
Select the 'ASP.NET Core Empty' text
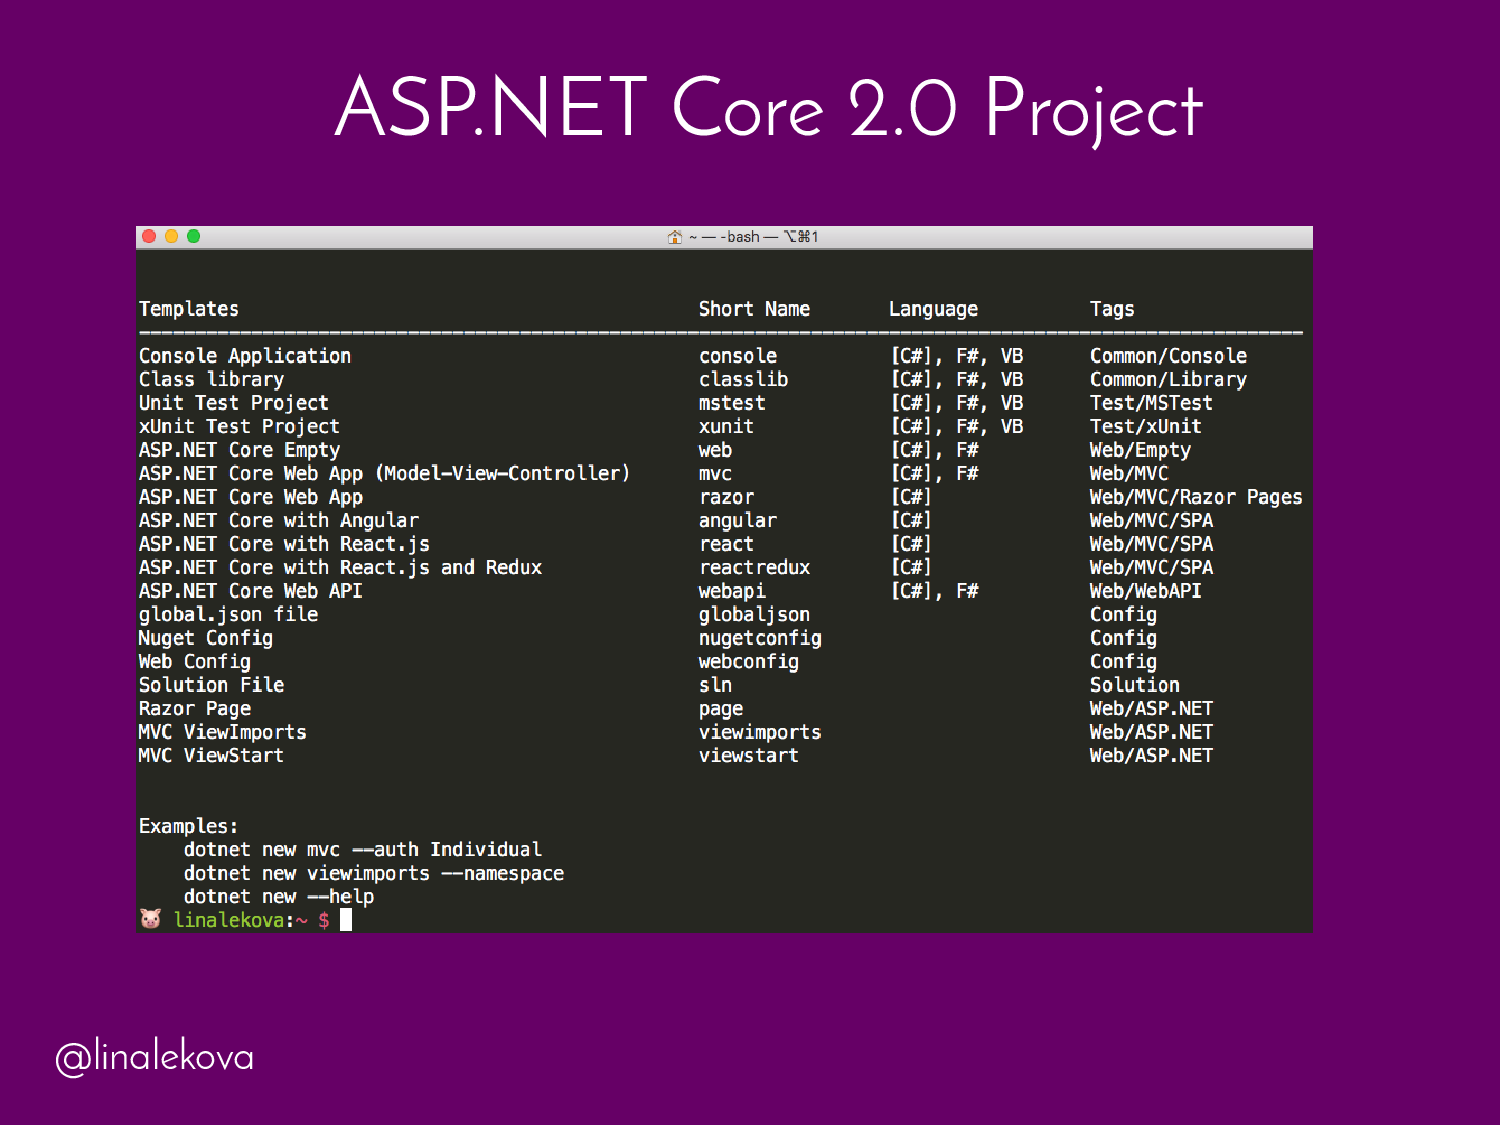pyautogui.click(x=239, y=450)
